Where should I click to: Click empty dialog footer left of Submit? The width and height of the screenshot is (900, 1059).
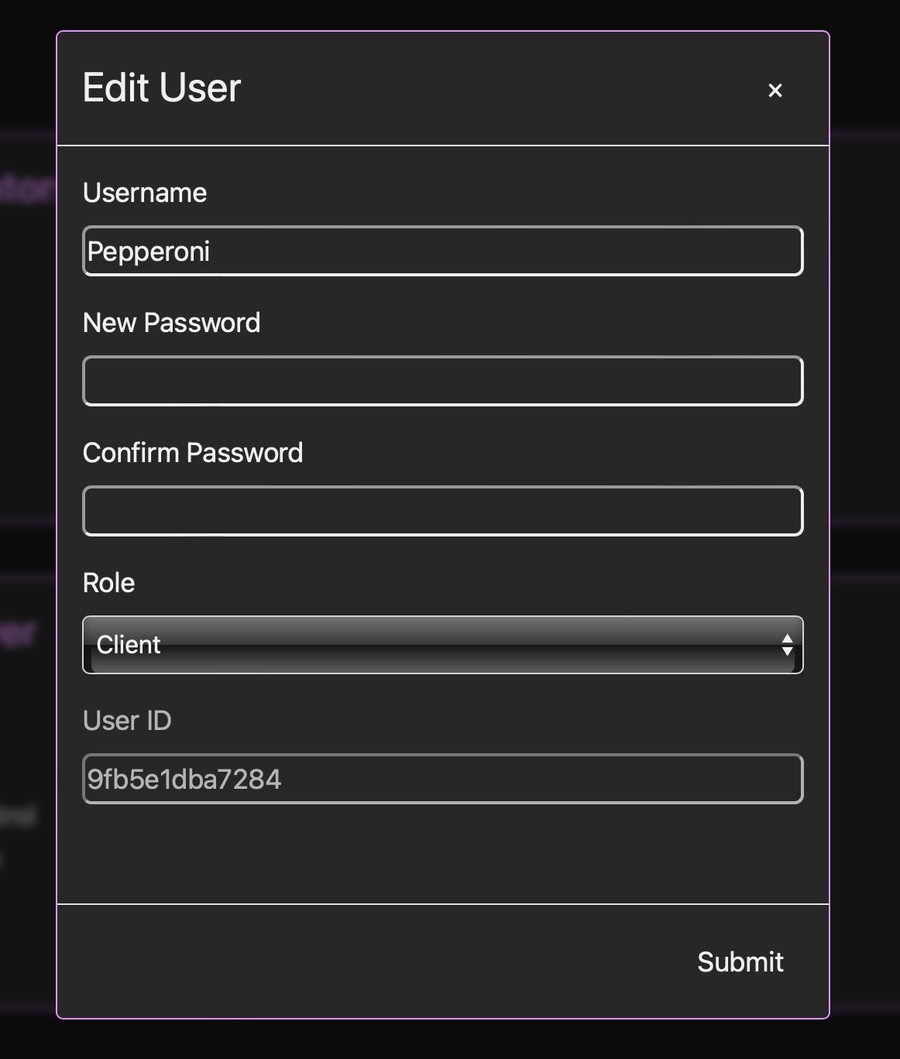(x=350, y=962)
